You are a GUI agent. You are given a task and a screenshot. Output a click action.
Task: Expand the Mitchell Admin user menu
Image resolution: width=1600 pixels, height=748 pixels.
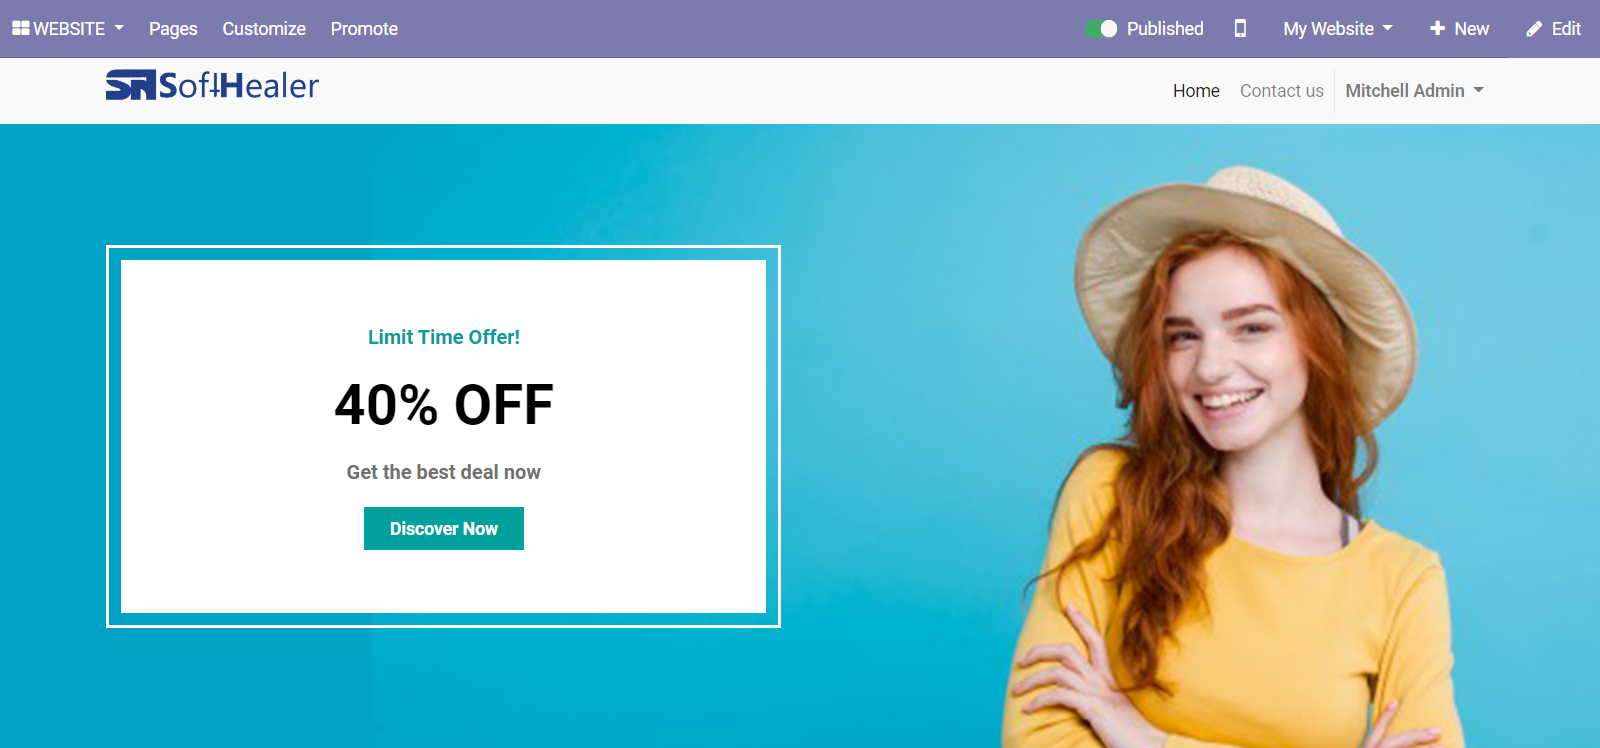(x=1414, y=91)
